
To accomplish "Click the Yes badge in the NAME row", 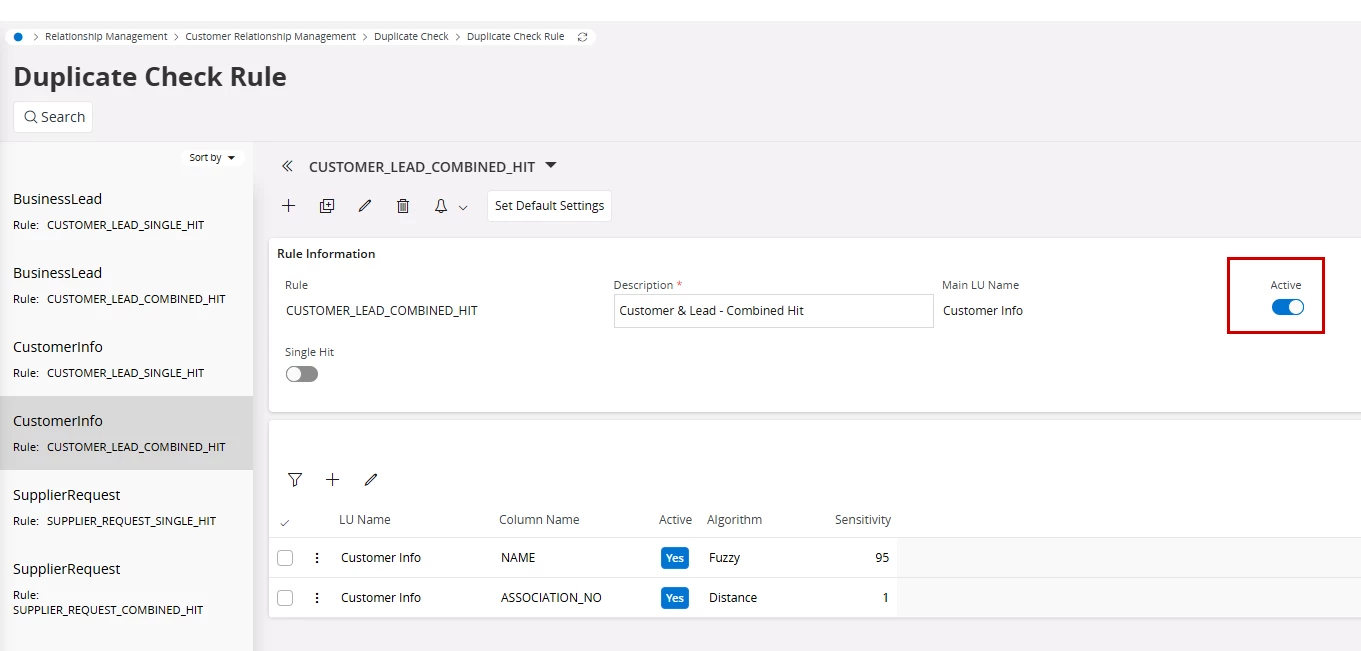I will [675, 558].
